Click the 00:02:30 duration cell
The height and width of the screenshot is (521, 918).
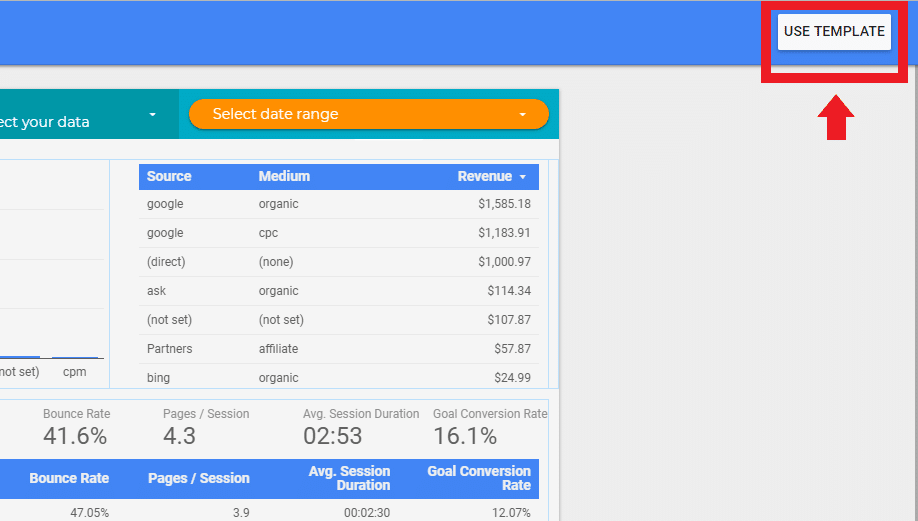pos(366,513)
